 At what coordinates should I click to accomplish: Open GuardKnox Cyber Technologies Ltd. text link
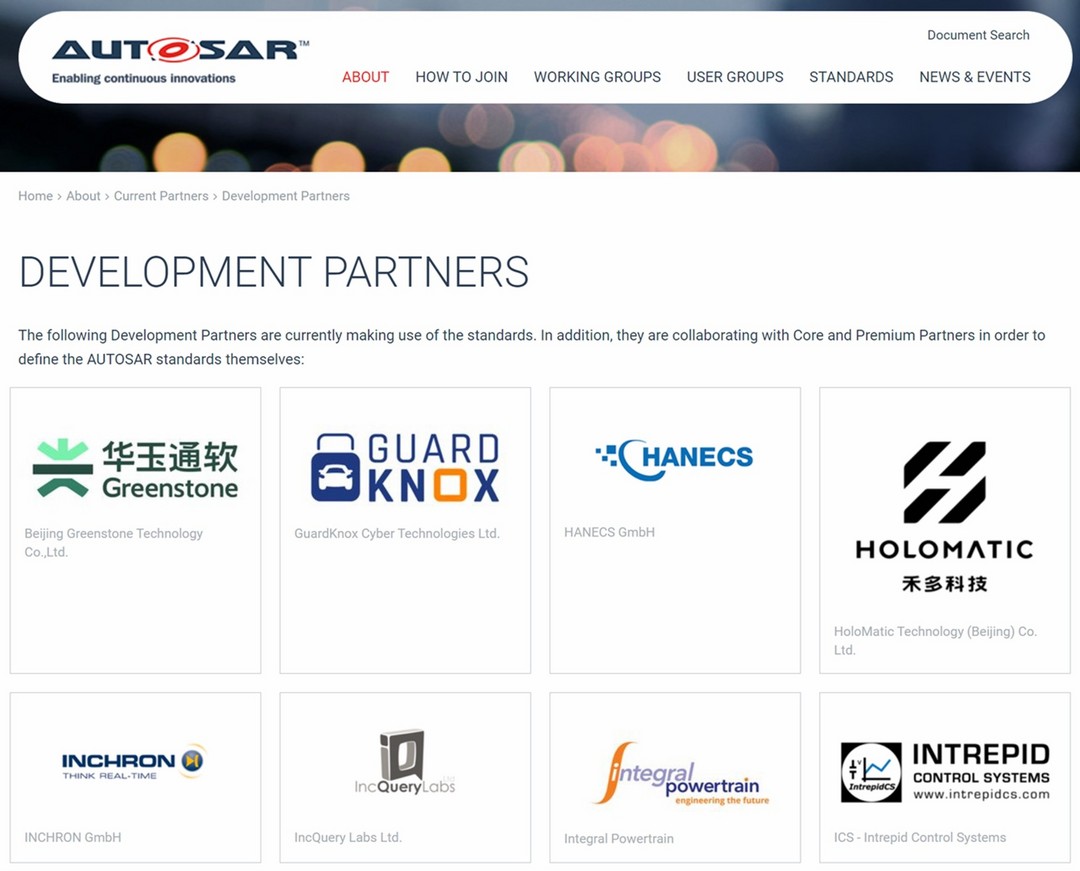(397, 534)
